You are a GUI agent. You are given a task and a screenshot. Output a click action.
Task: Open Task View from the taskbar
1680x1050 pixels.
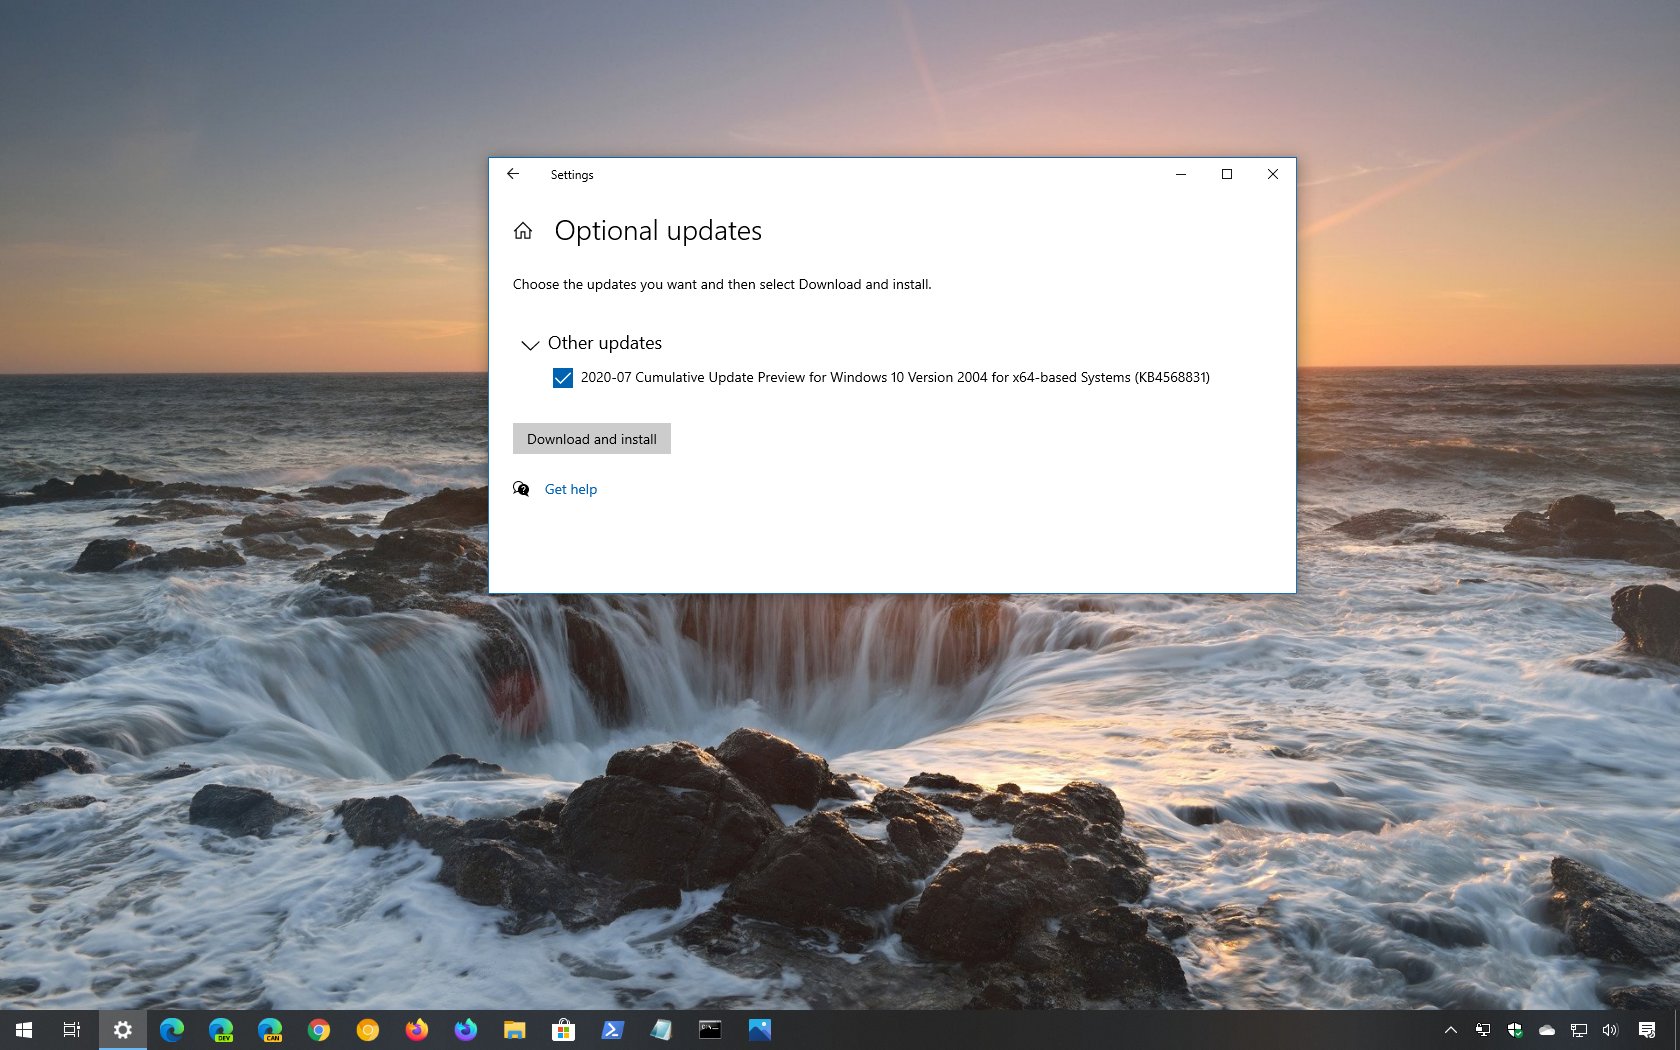click(71, 1030)
